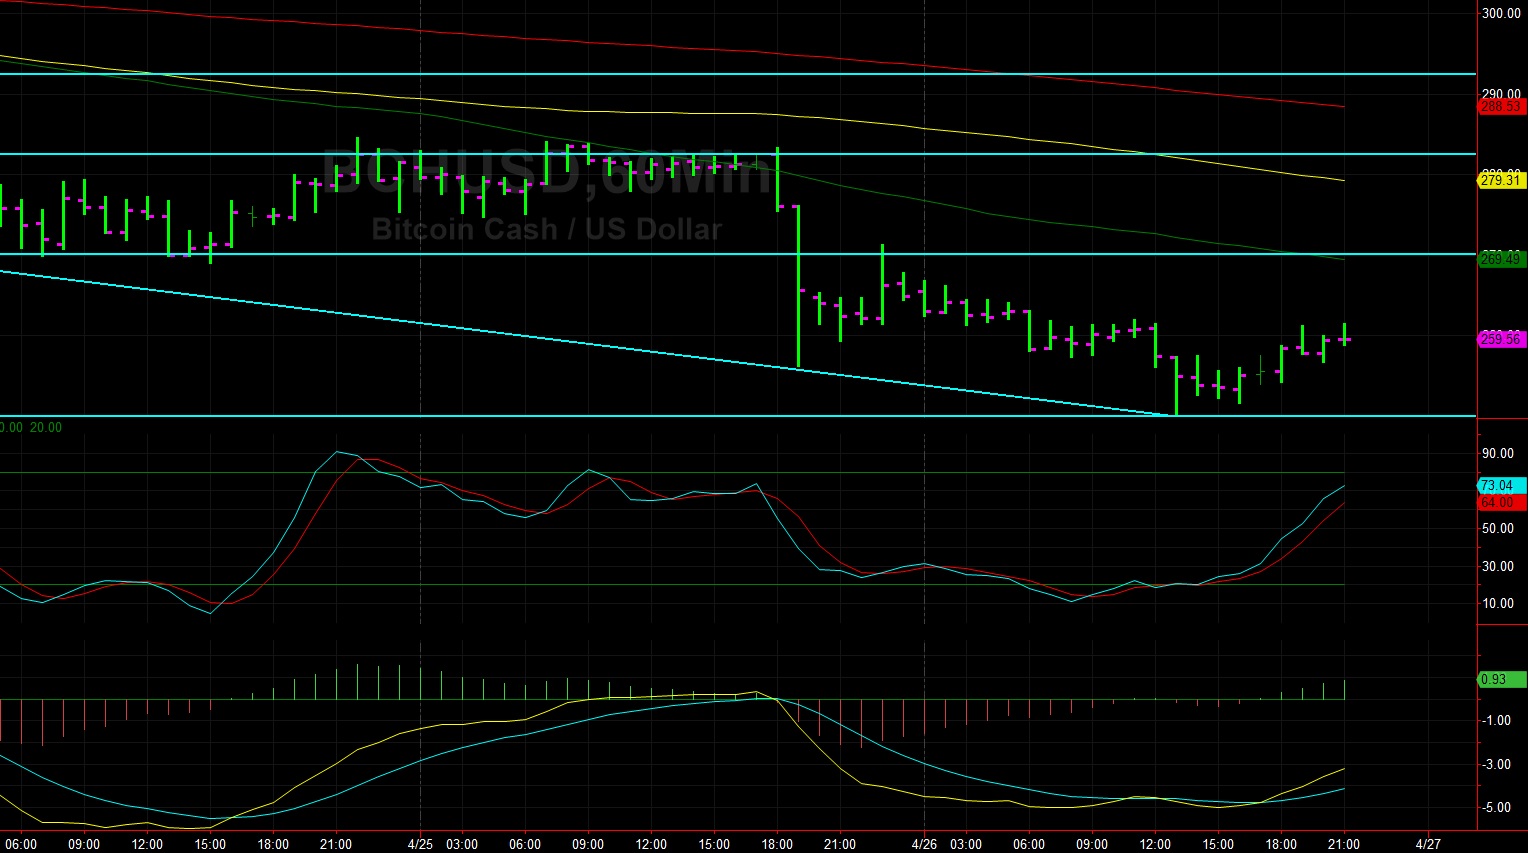Click the 10.00 stochastic scale label
Image resolution: width=1528 pixels, height=853 pixels.
(1498, 603)
